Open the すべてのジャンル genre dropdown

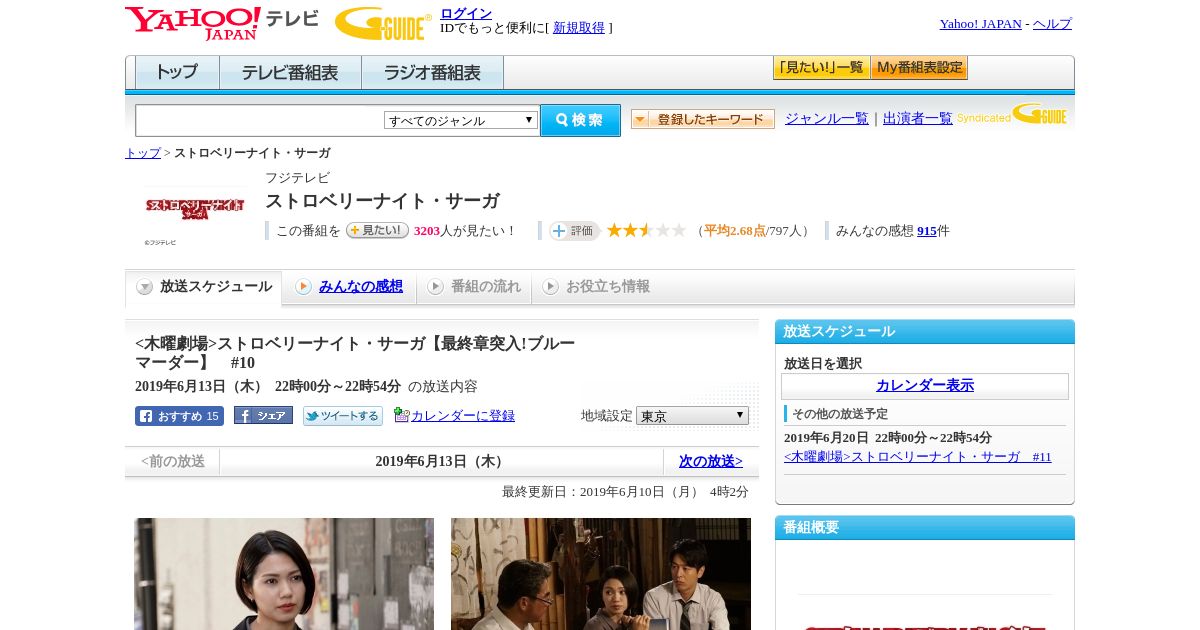(461, 120)
